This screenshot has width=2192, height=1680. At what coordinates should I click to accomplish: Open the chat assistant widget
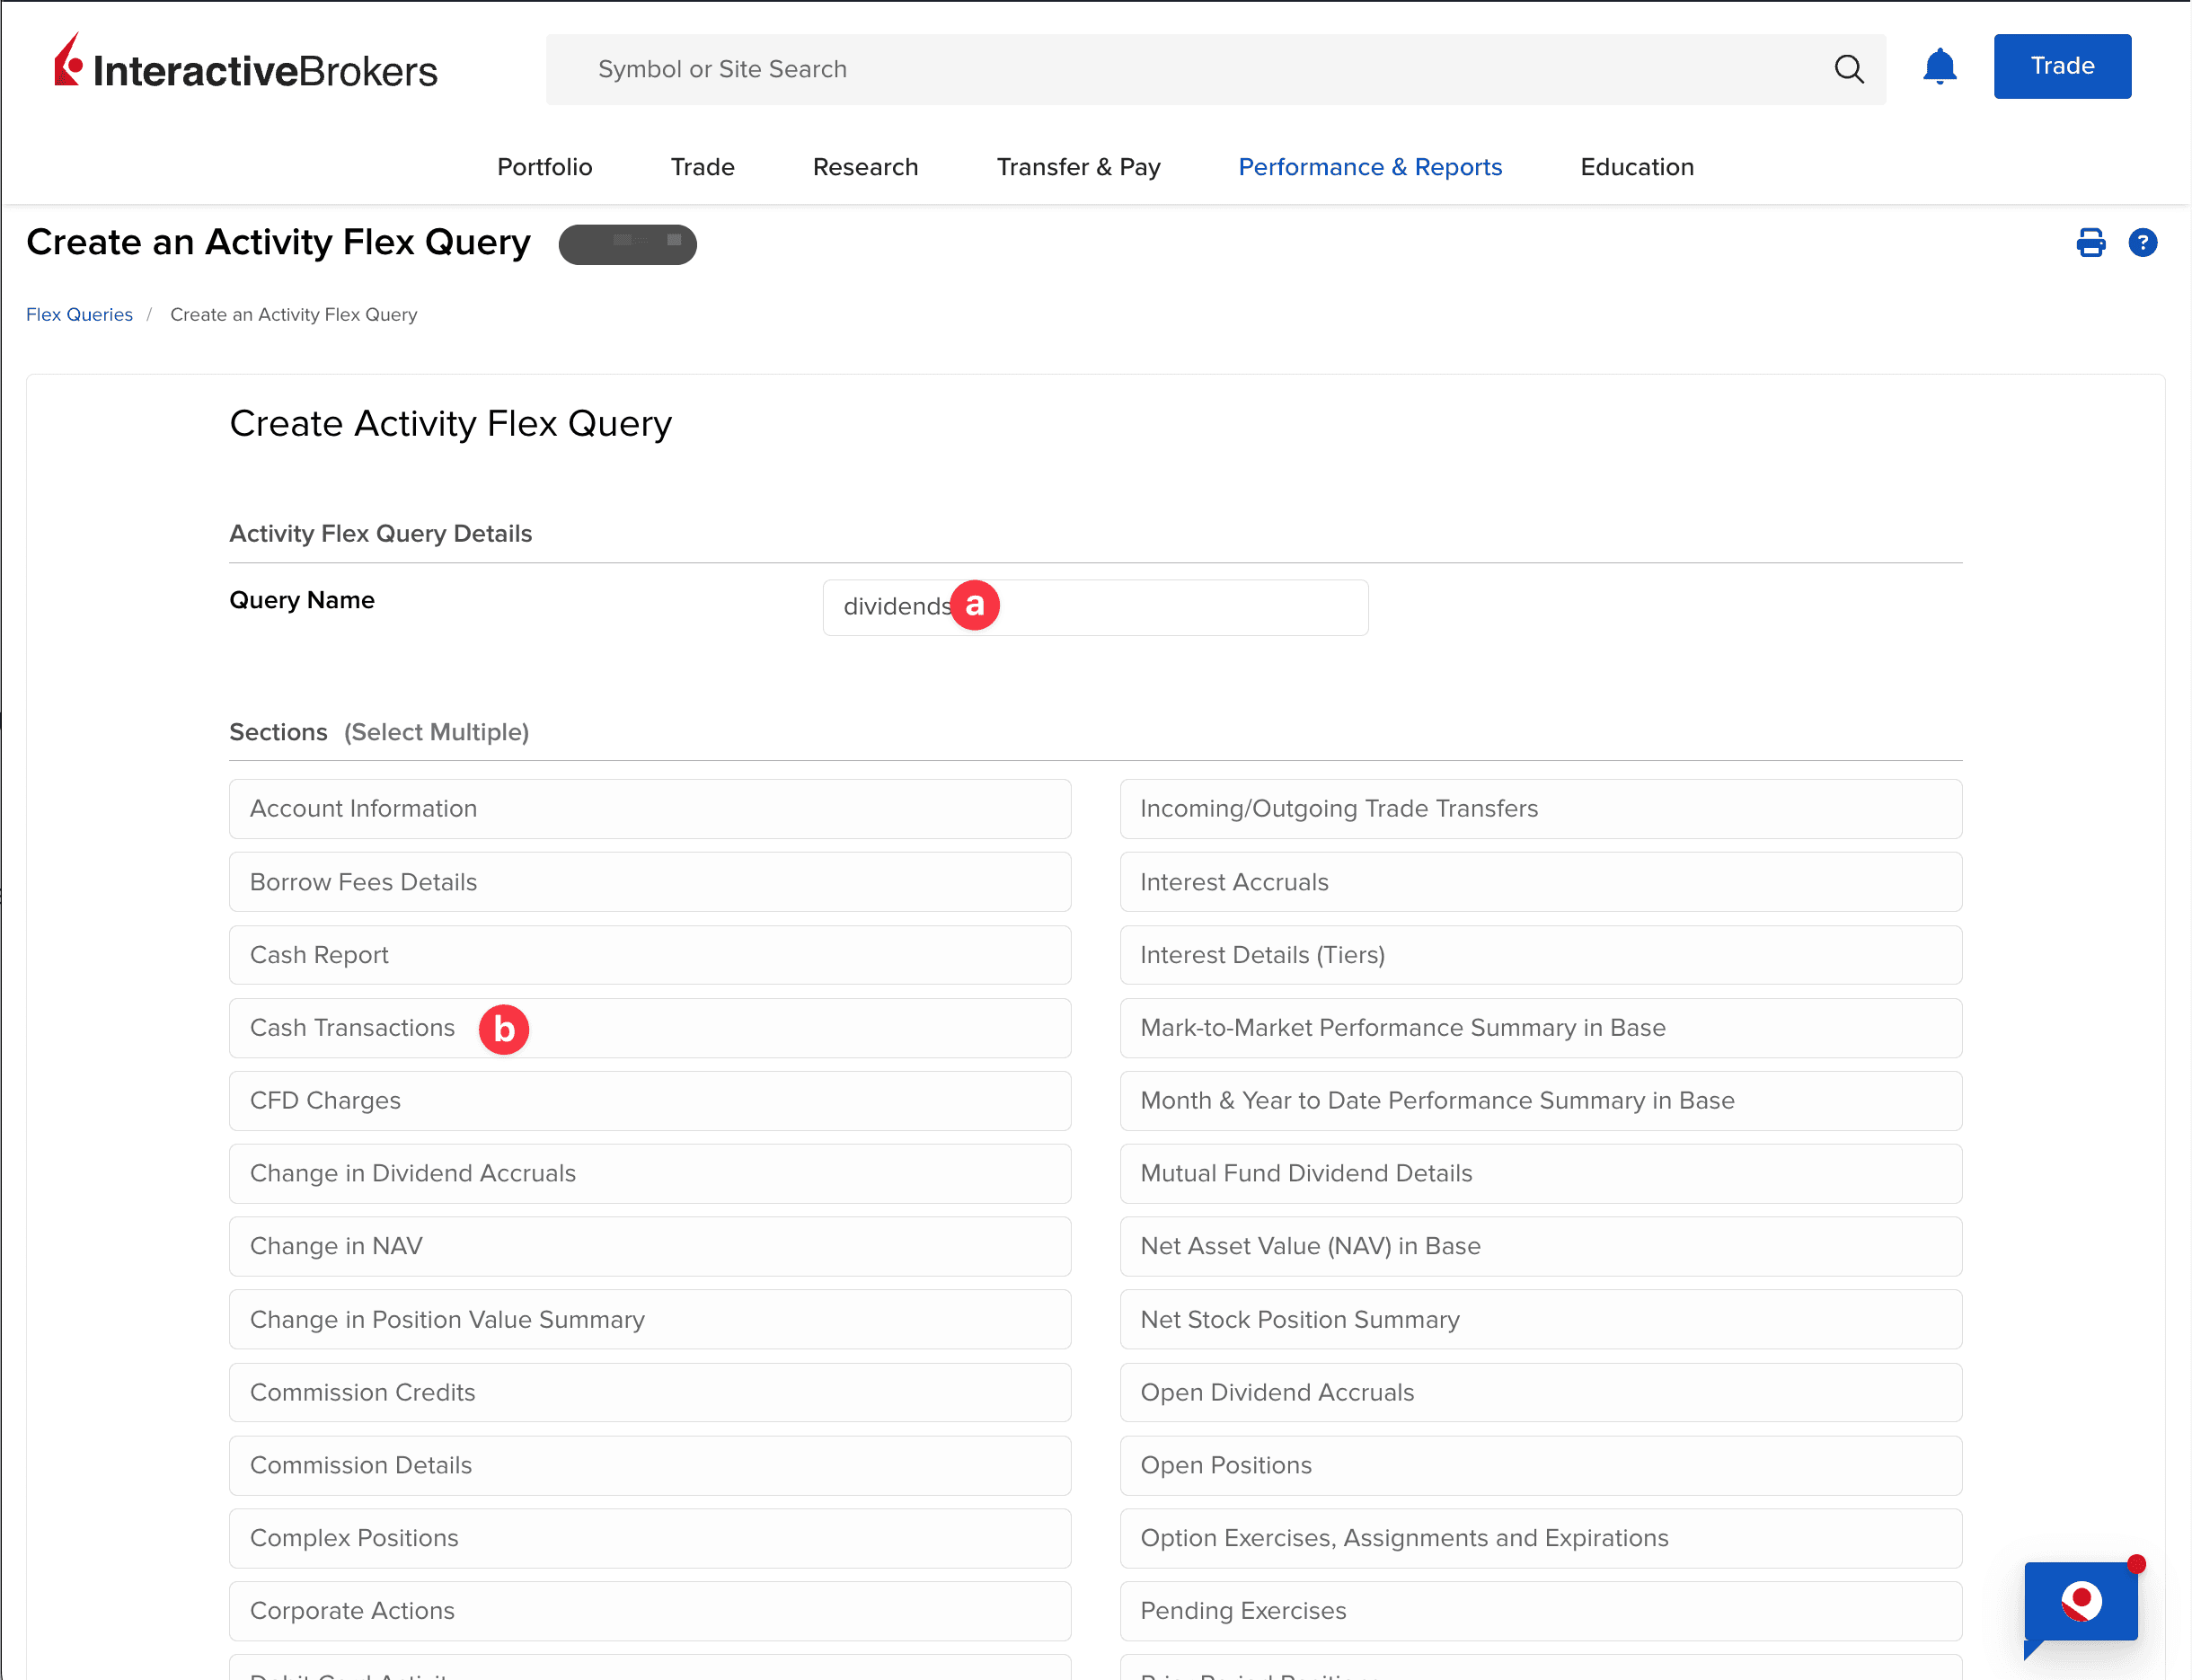2080,1602
